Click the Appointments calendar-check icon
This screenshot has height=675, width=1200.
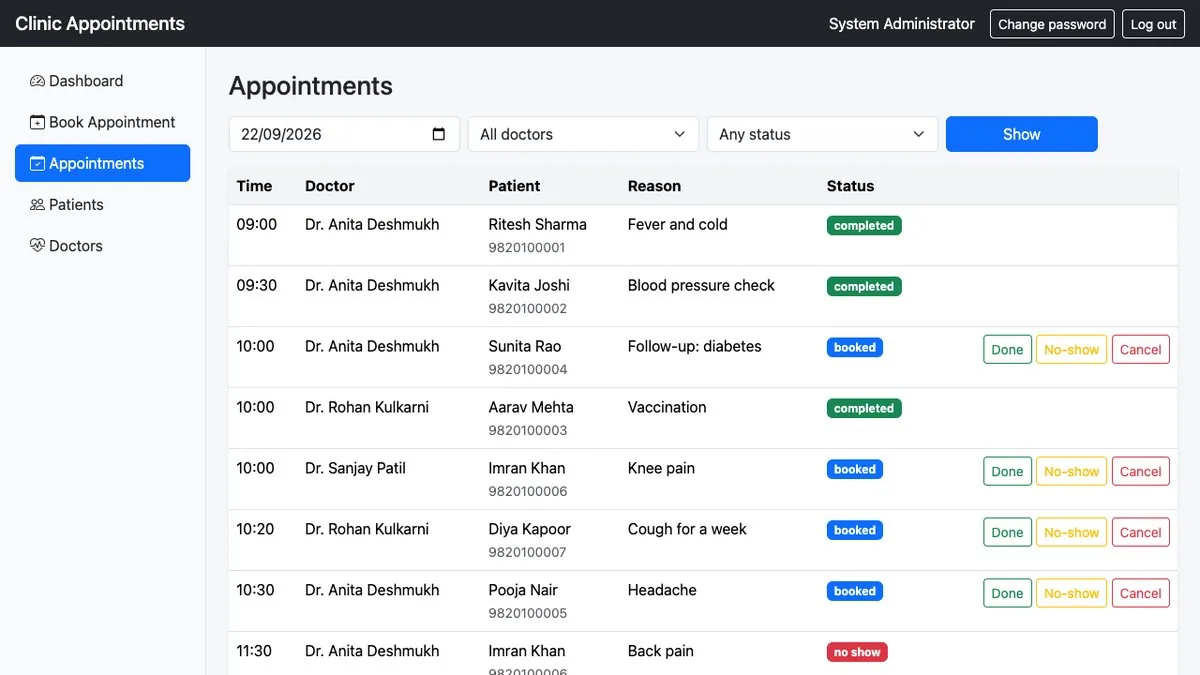tap(38, 163)
